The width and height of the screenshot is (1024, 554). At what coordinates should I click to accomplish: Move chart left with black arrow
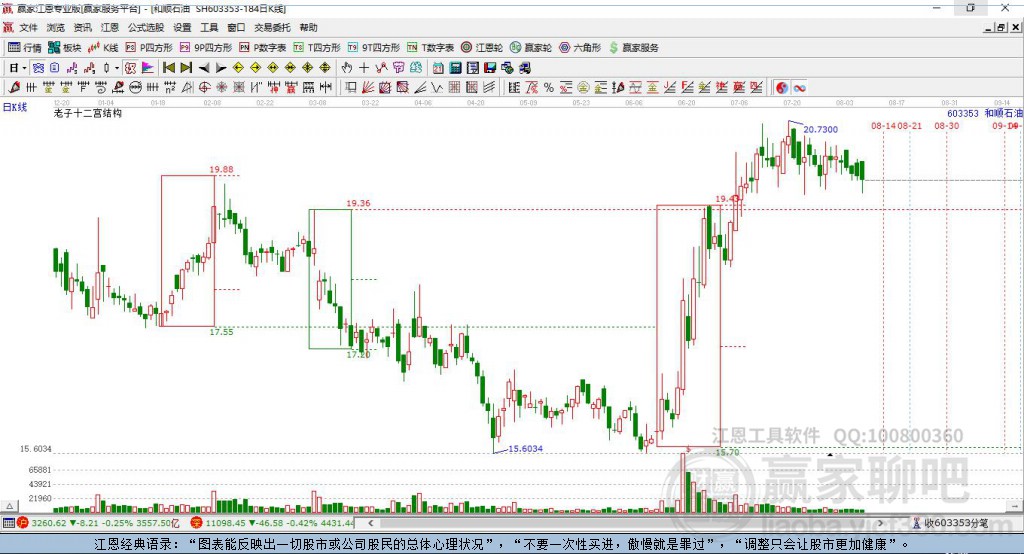click(x=204, y=68)
